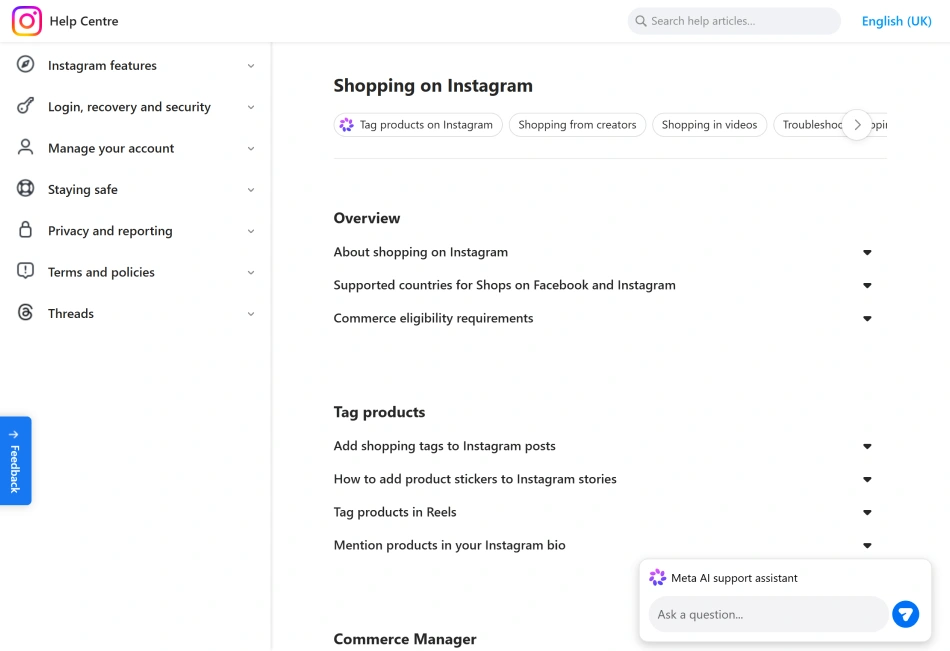This screenshot has height=651, width=950.
Task: Select Tag products on Instagram chip
Action: (x=418, y=125)
